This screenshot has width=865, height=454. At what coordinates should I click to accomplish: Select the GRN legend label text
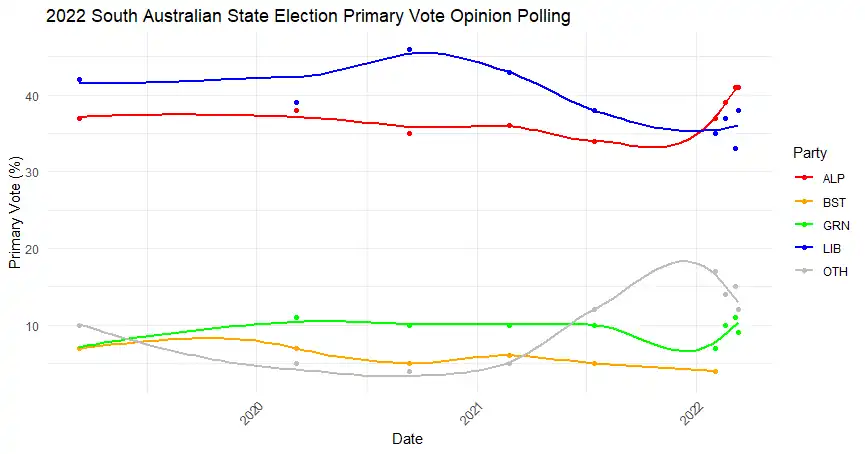[836, 225]
